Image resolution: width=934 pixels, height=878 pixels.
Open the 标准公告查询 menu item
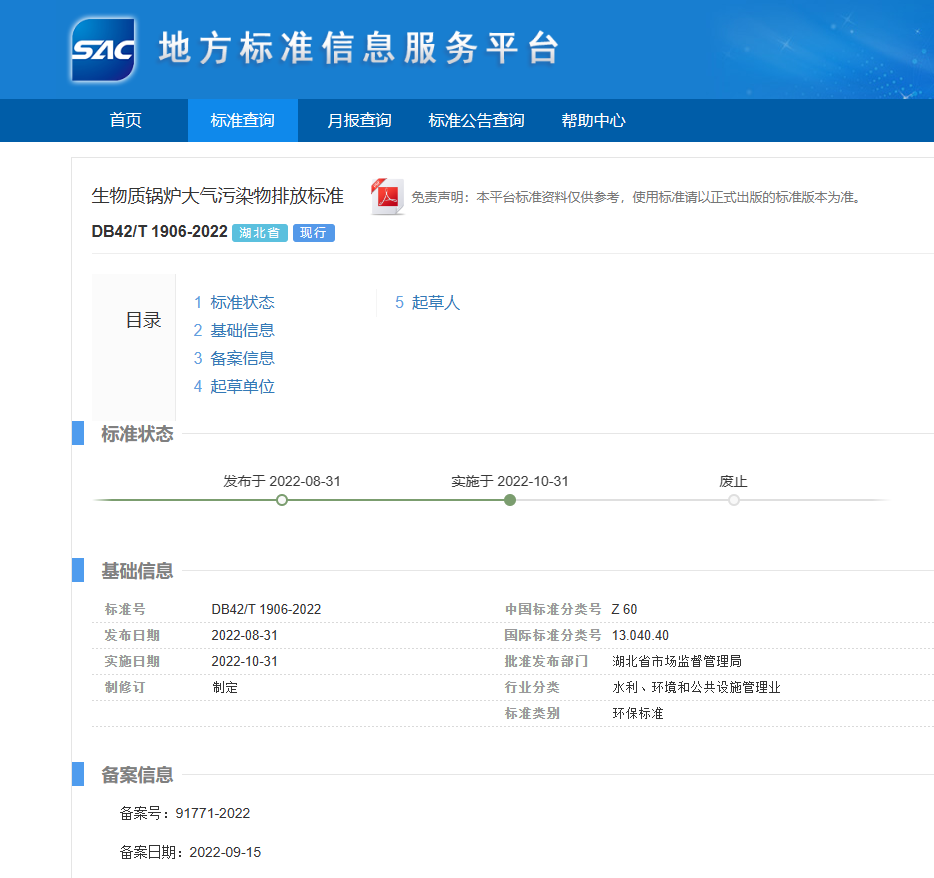pyautogui.click(x=476, y=121)
